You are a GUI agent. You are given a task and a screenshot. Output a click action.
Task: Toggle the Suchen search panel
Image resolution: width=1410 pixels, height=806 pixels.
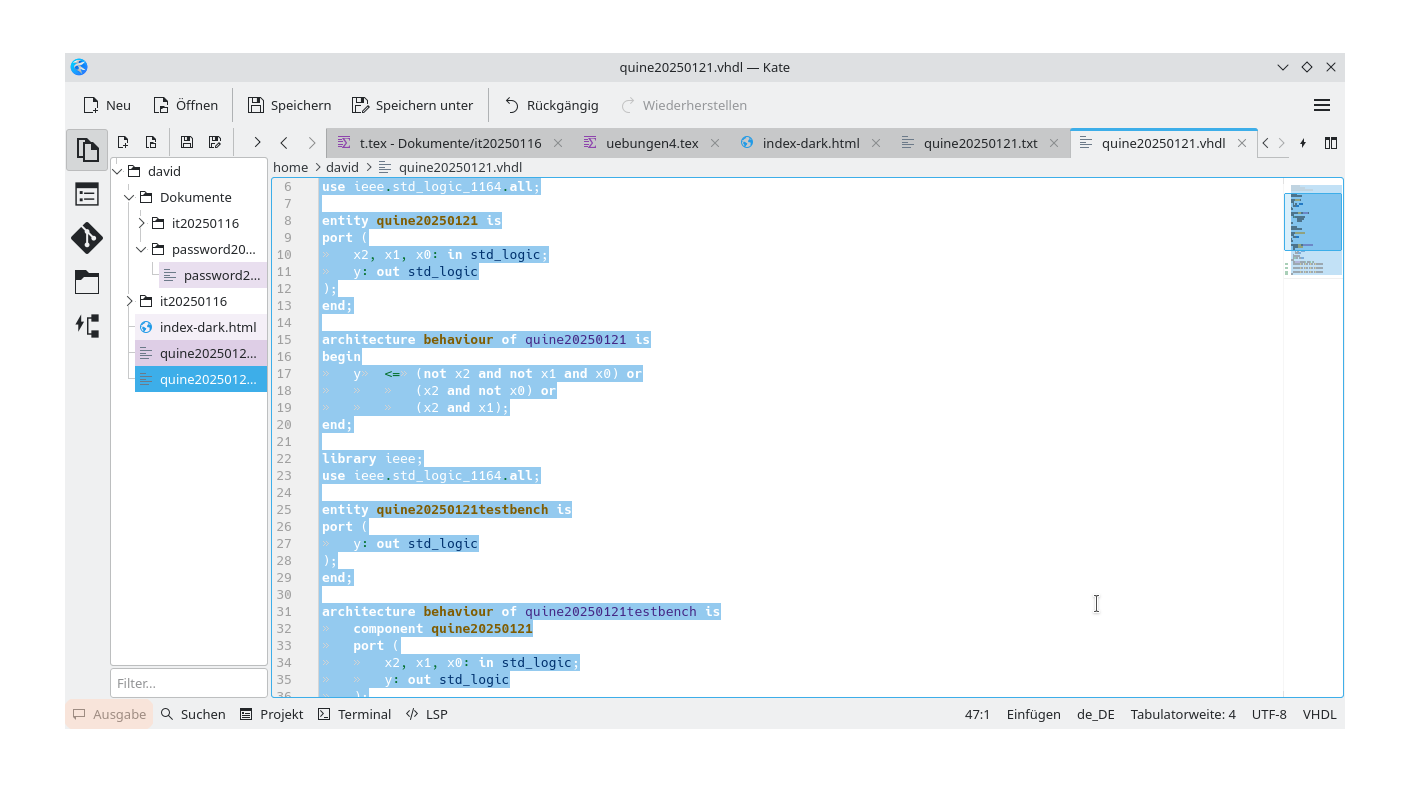tap(192, 714)
